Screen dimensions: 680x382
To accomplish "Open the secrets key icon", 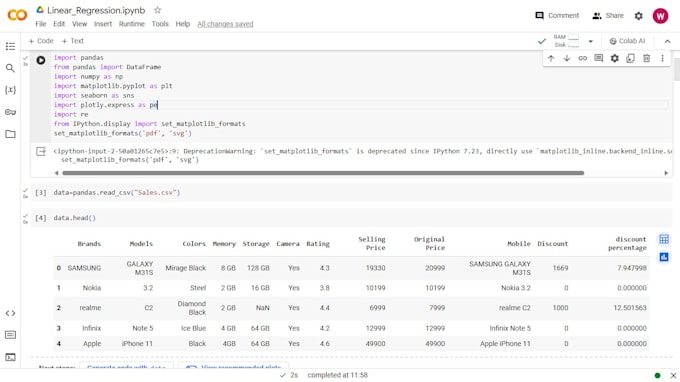I will (x=10, y=112).
